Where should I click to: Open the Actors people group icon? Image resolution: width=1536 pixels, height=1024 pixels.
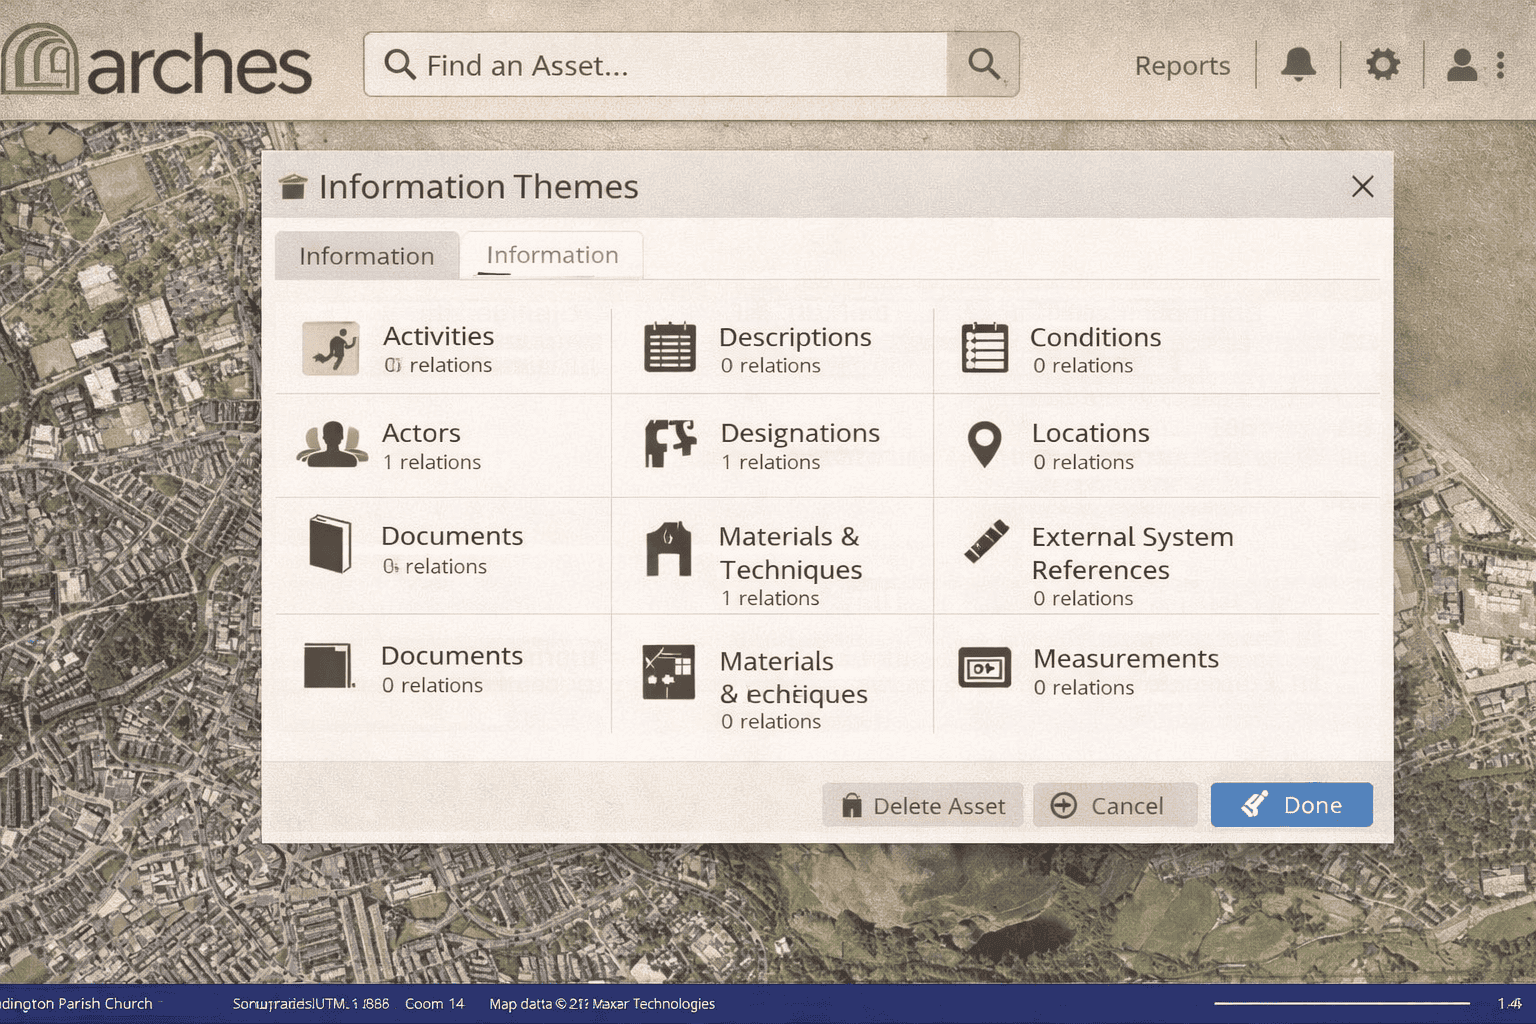(x=332, y=445)
